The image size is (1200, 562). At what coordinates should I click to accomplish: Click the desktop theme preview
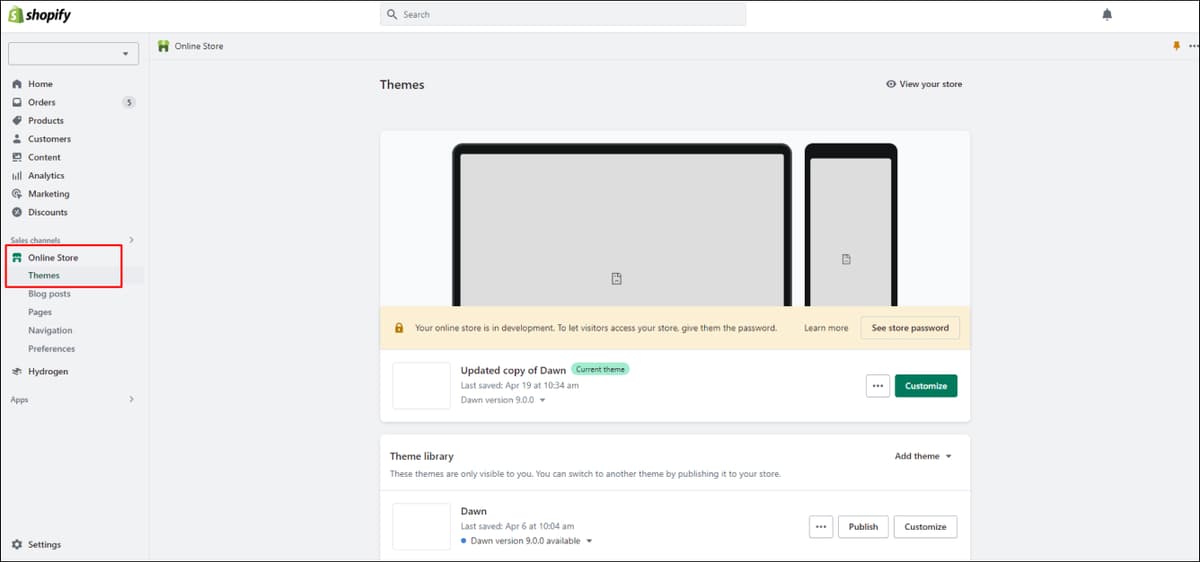click(621, 225)
